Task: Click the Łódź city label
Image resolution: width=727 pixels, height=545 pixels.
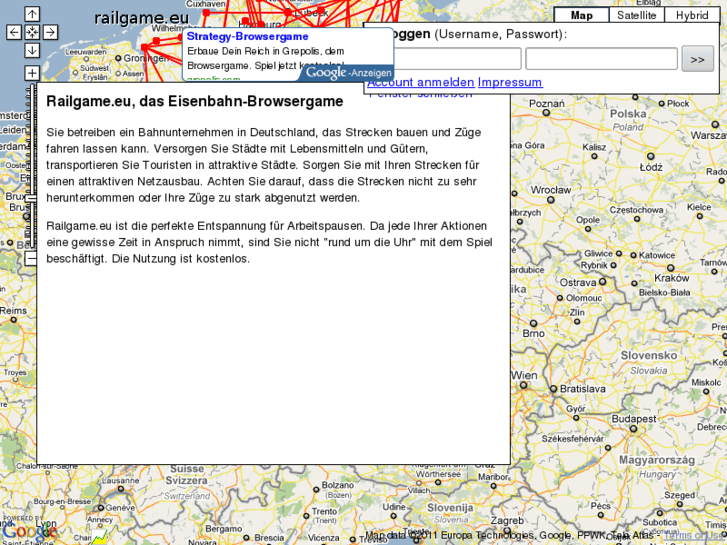Action: click(x=651, y=167)
